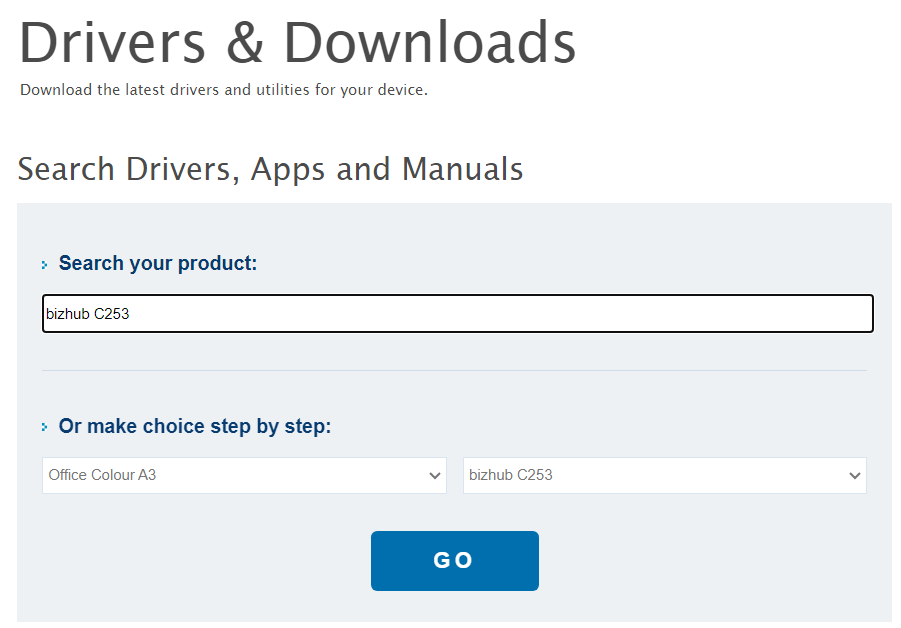901x628 pixels.
Task: Click the bullet icon near the product search heading
Action: pyautogui.click(x=45, y=263)
